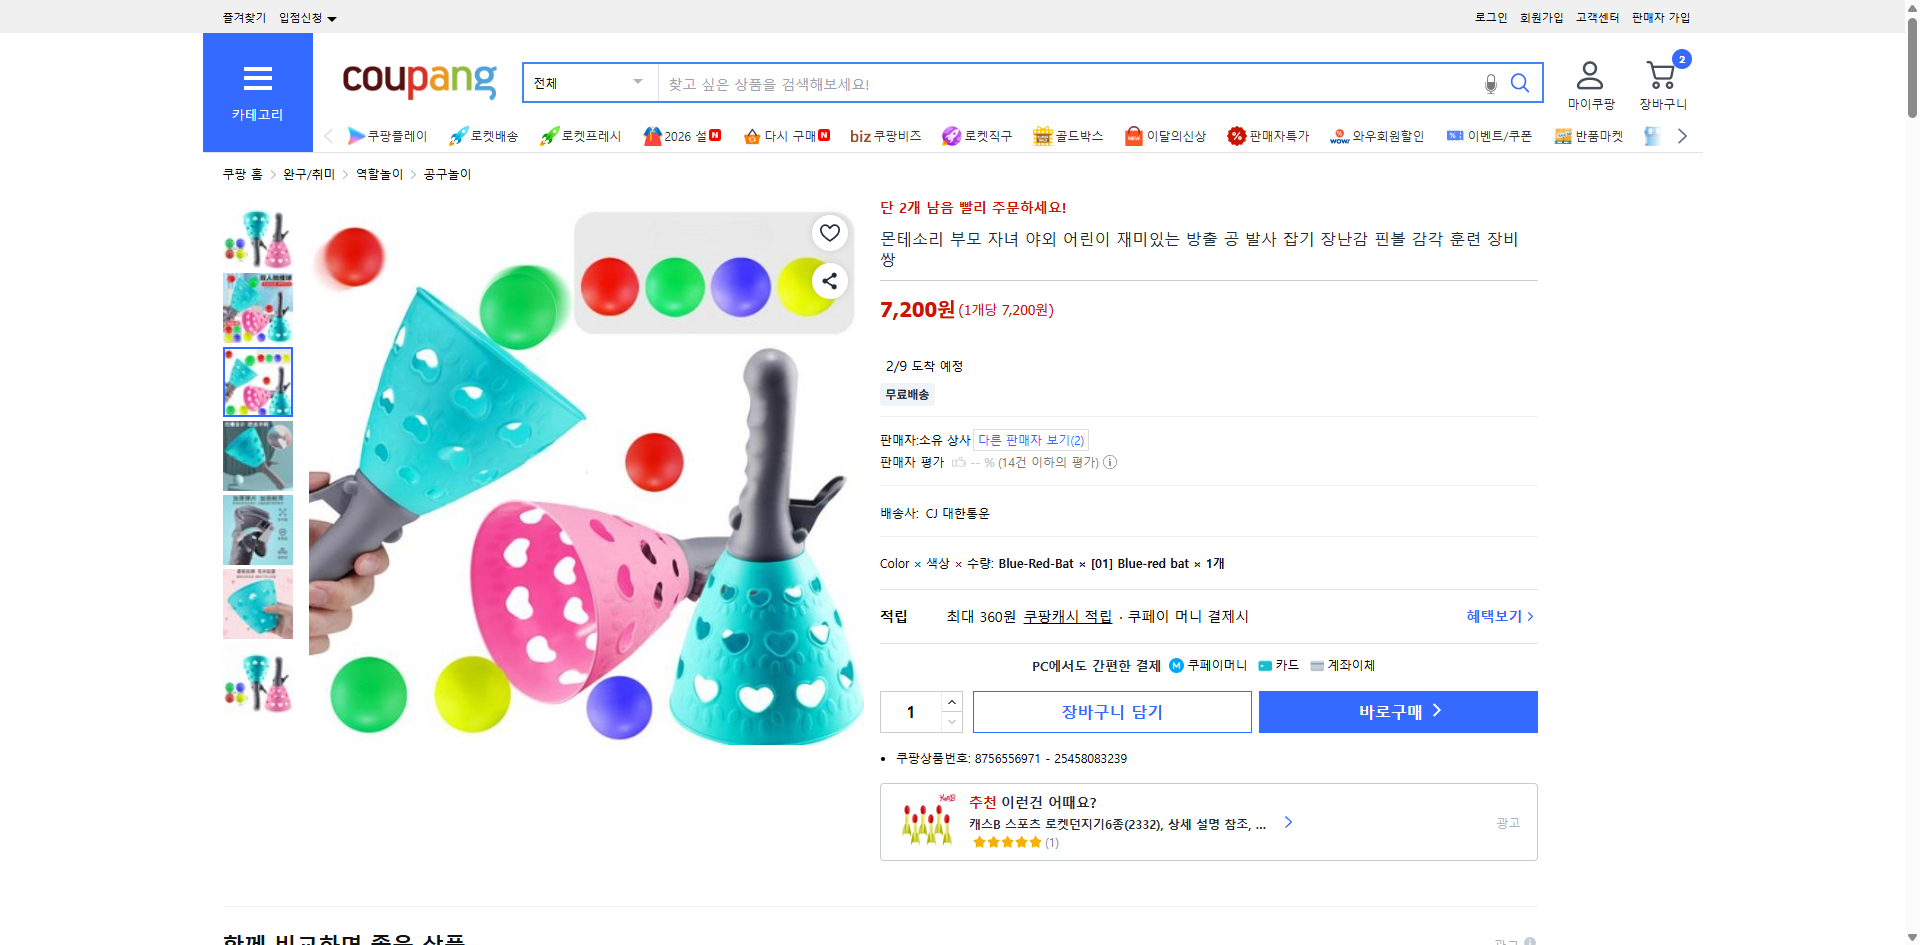This screenshot has width=1920, height=945.
Task: Open the 골드박스 section
Action: coord(1068,136)
